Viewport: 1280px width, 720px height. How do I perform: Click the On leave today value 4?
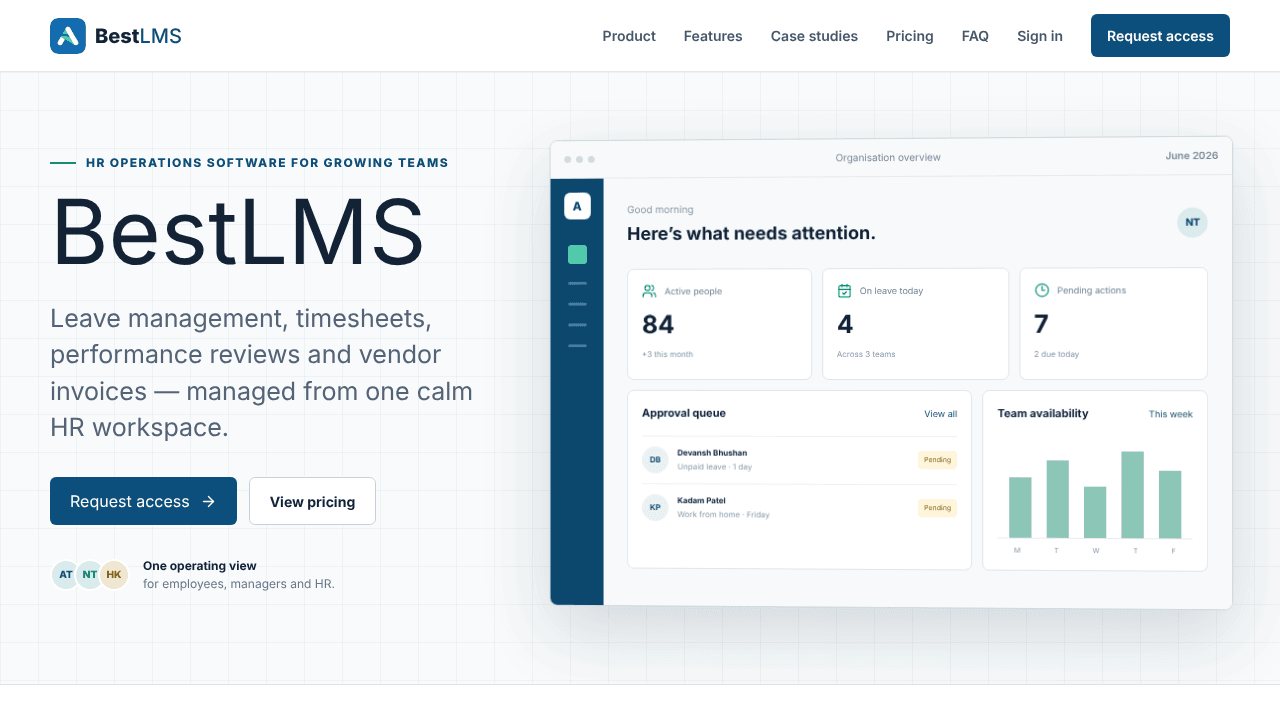(845, 324)
